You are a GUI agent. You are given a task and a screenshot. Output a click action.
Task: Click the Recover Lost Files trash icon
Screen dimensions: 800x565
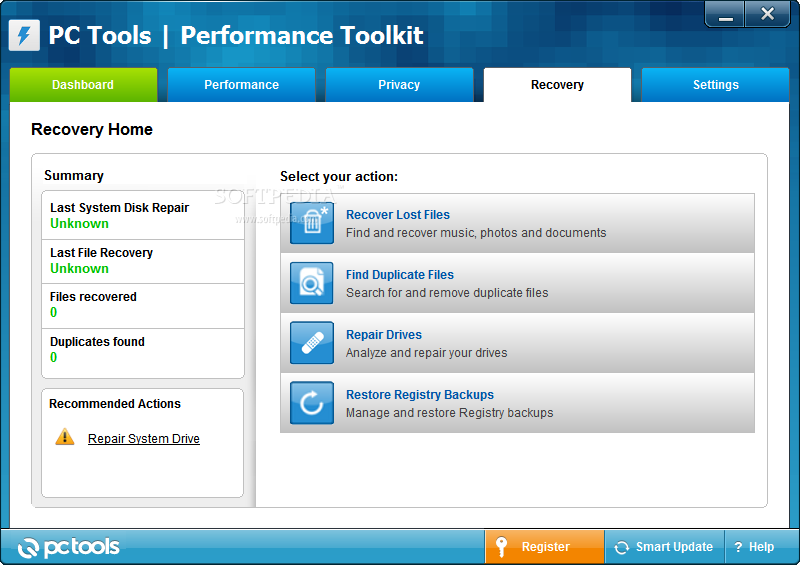(312, 223)
